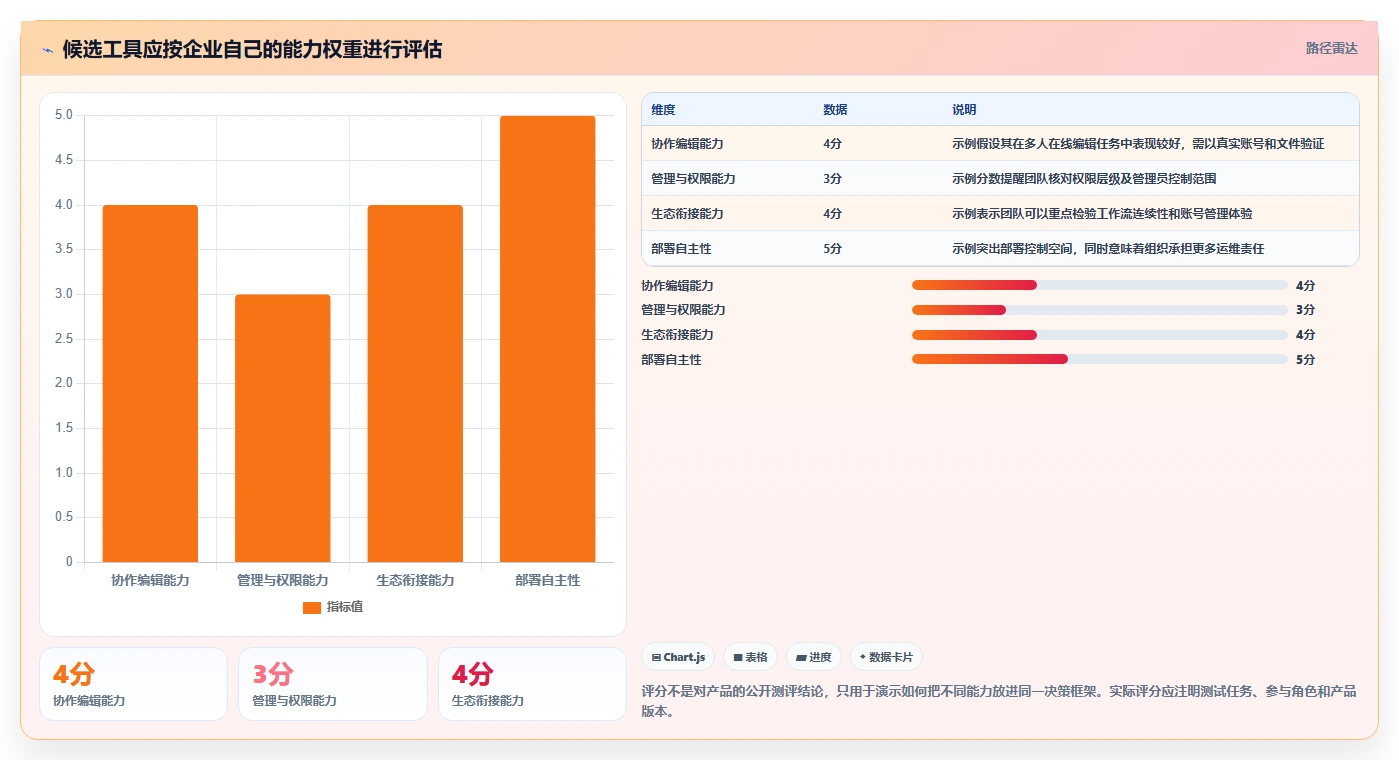Click the 5分 cell in the 部署自主性 table row

[x=832, y=249]
